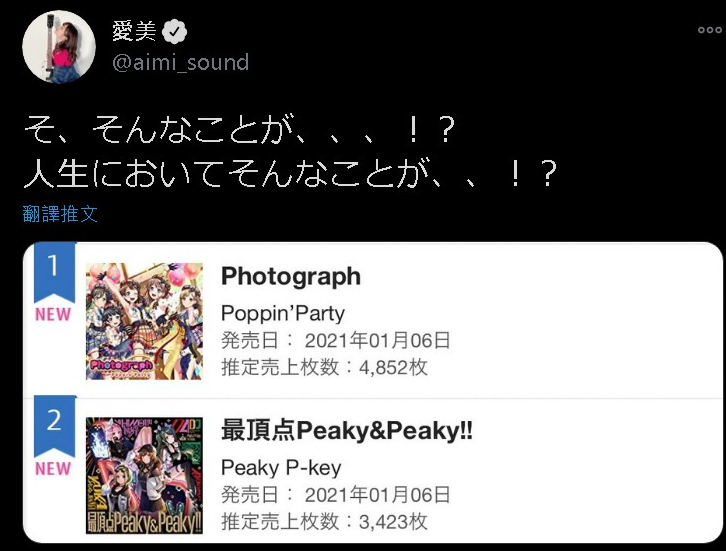The width and height of the screenshot is (726, 551).
Task: Click the NEW label under rank 1
Action: [x=53, y=315]
